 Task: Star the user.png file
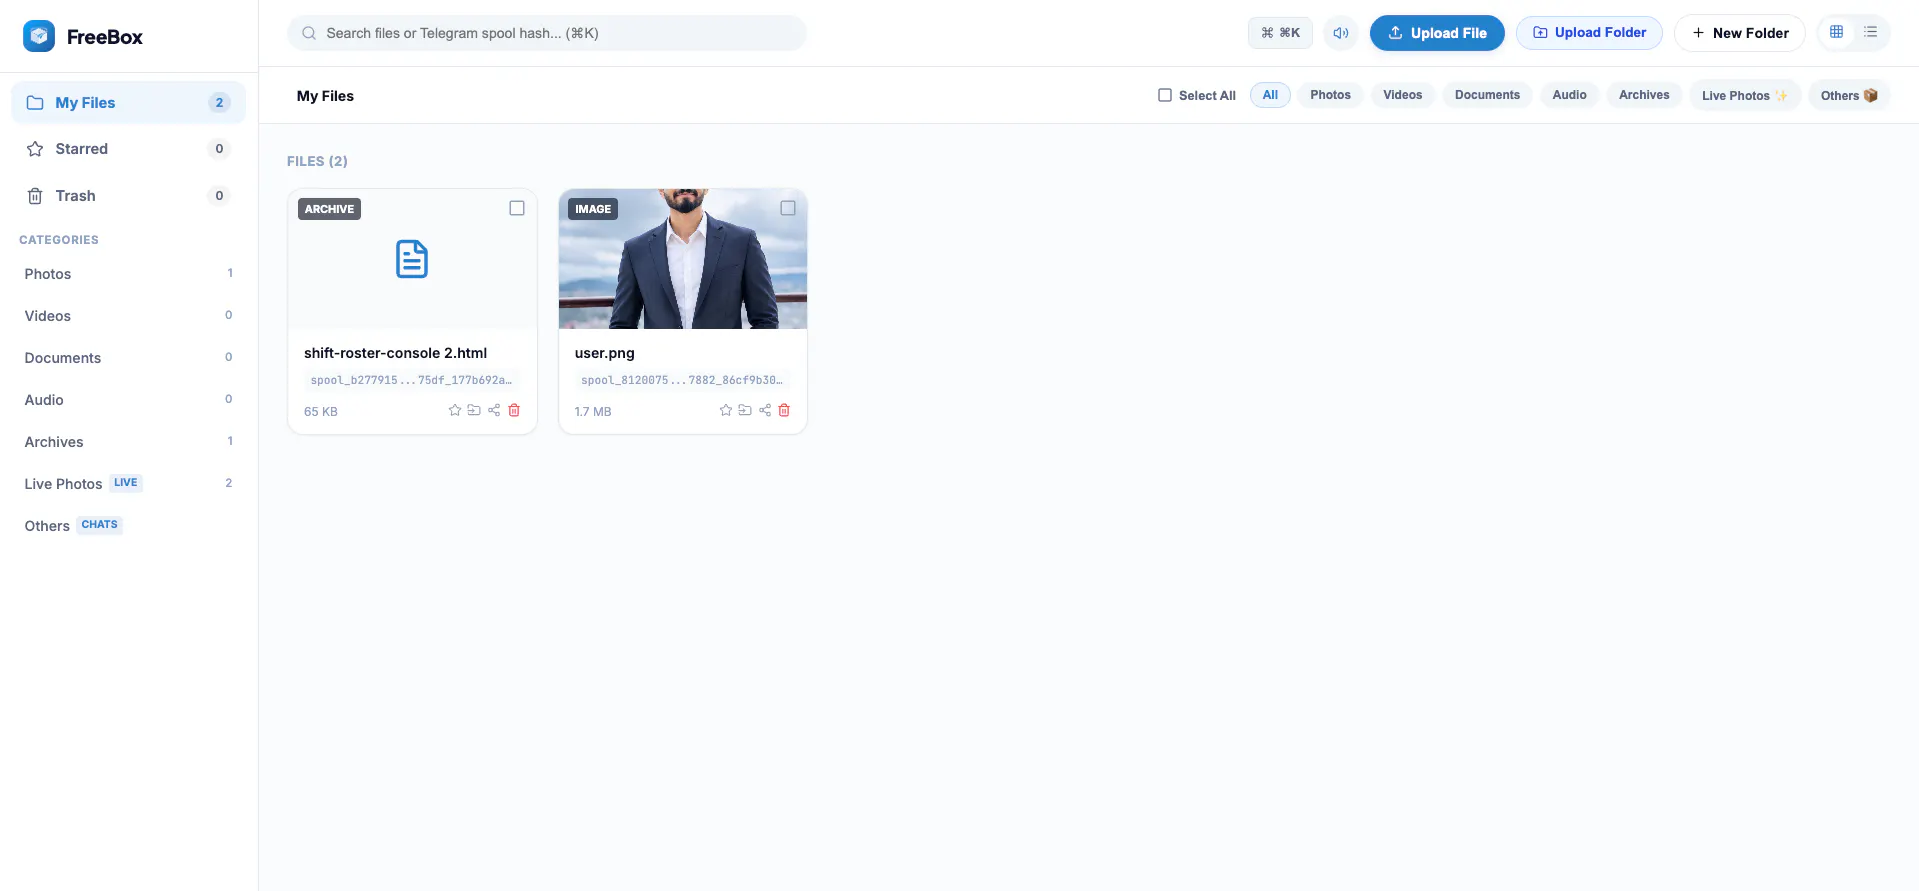[726, 410]
